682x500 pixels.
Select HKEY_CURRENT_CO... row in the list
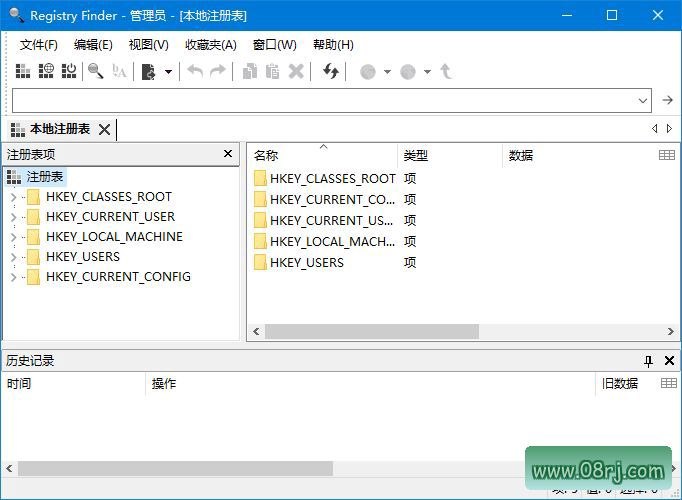click(x=333, y=200)
